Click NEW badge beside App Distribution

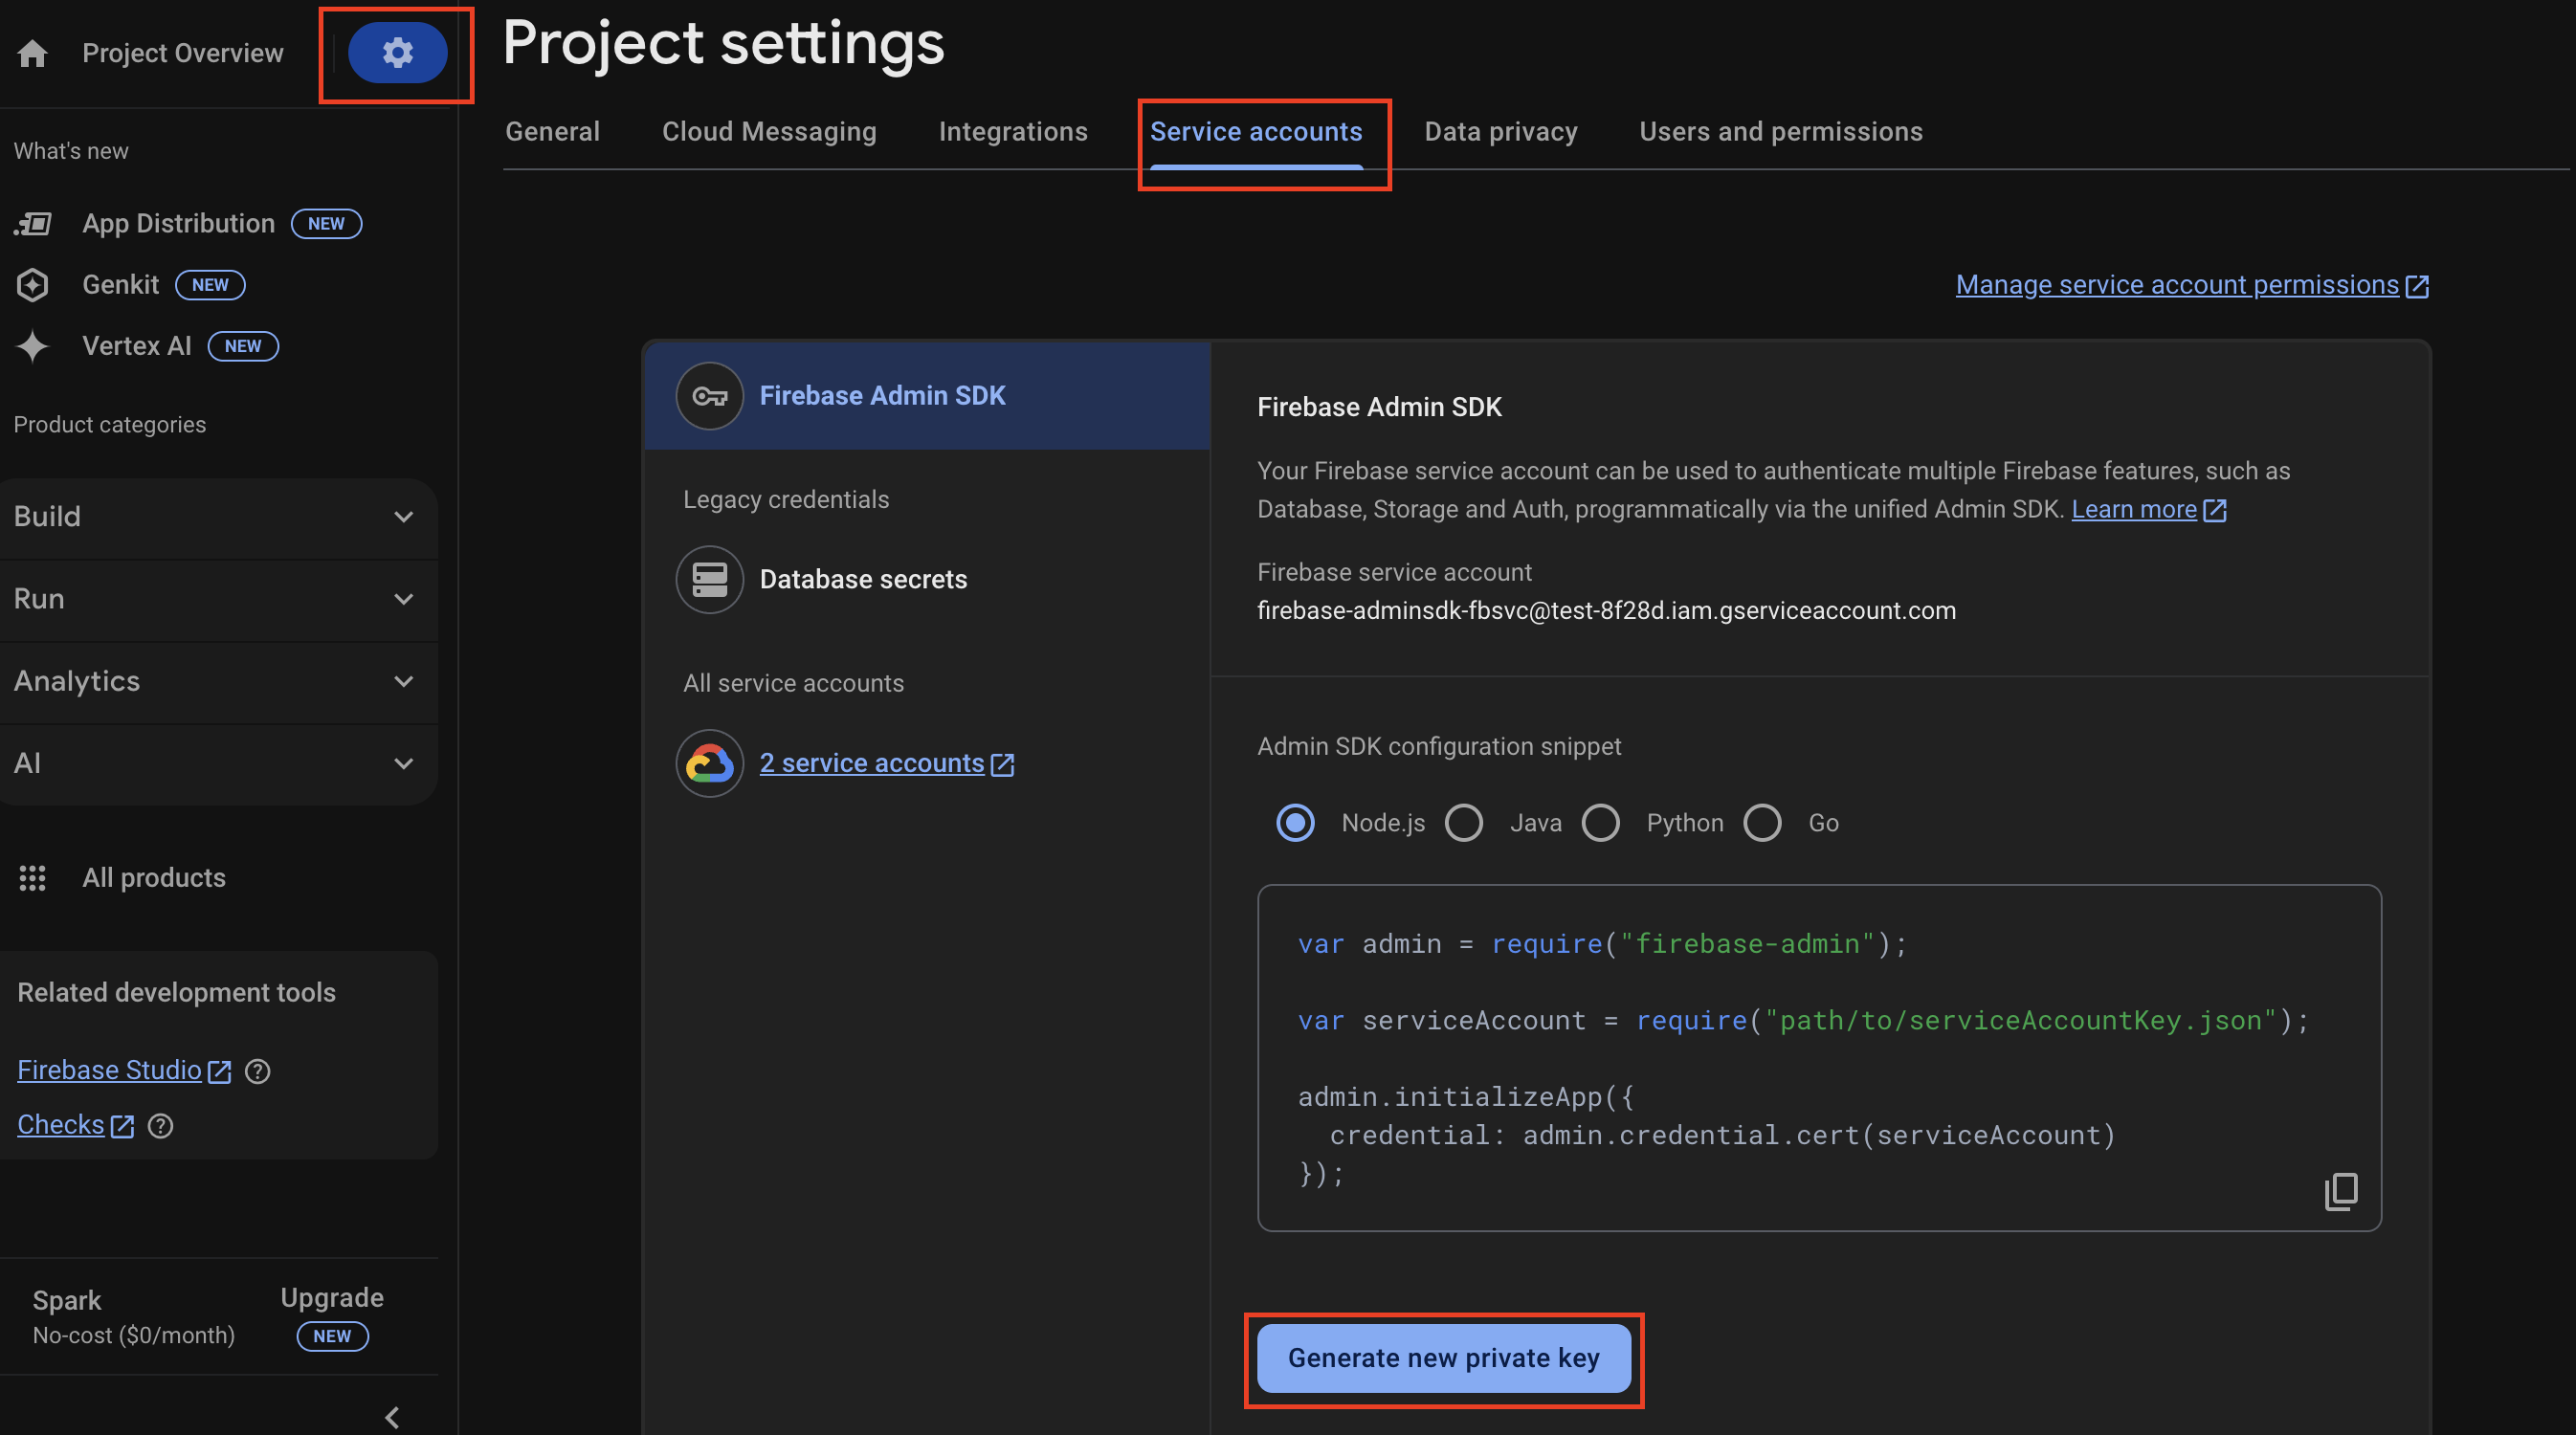326,223
